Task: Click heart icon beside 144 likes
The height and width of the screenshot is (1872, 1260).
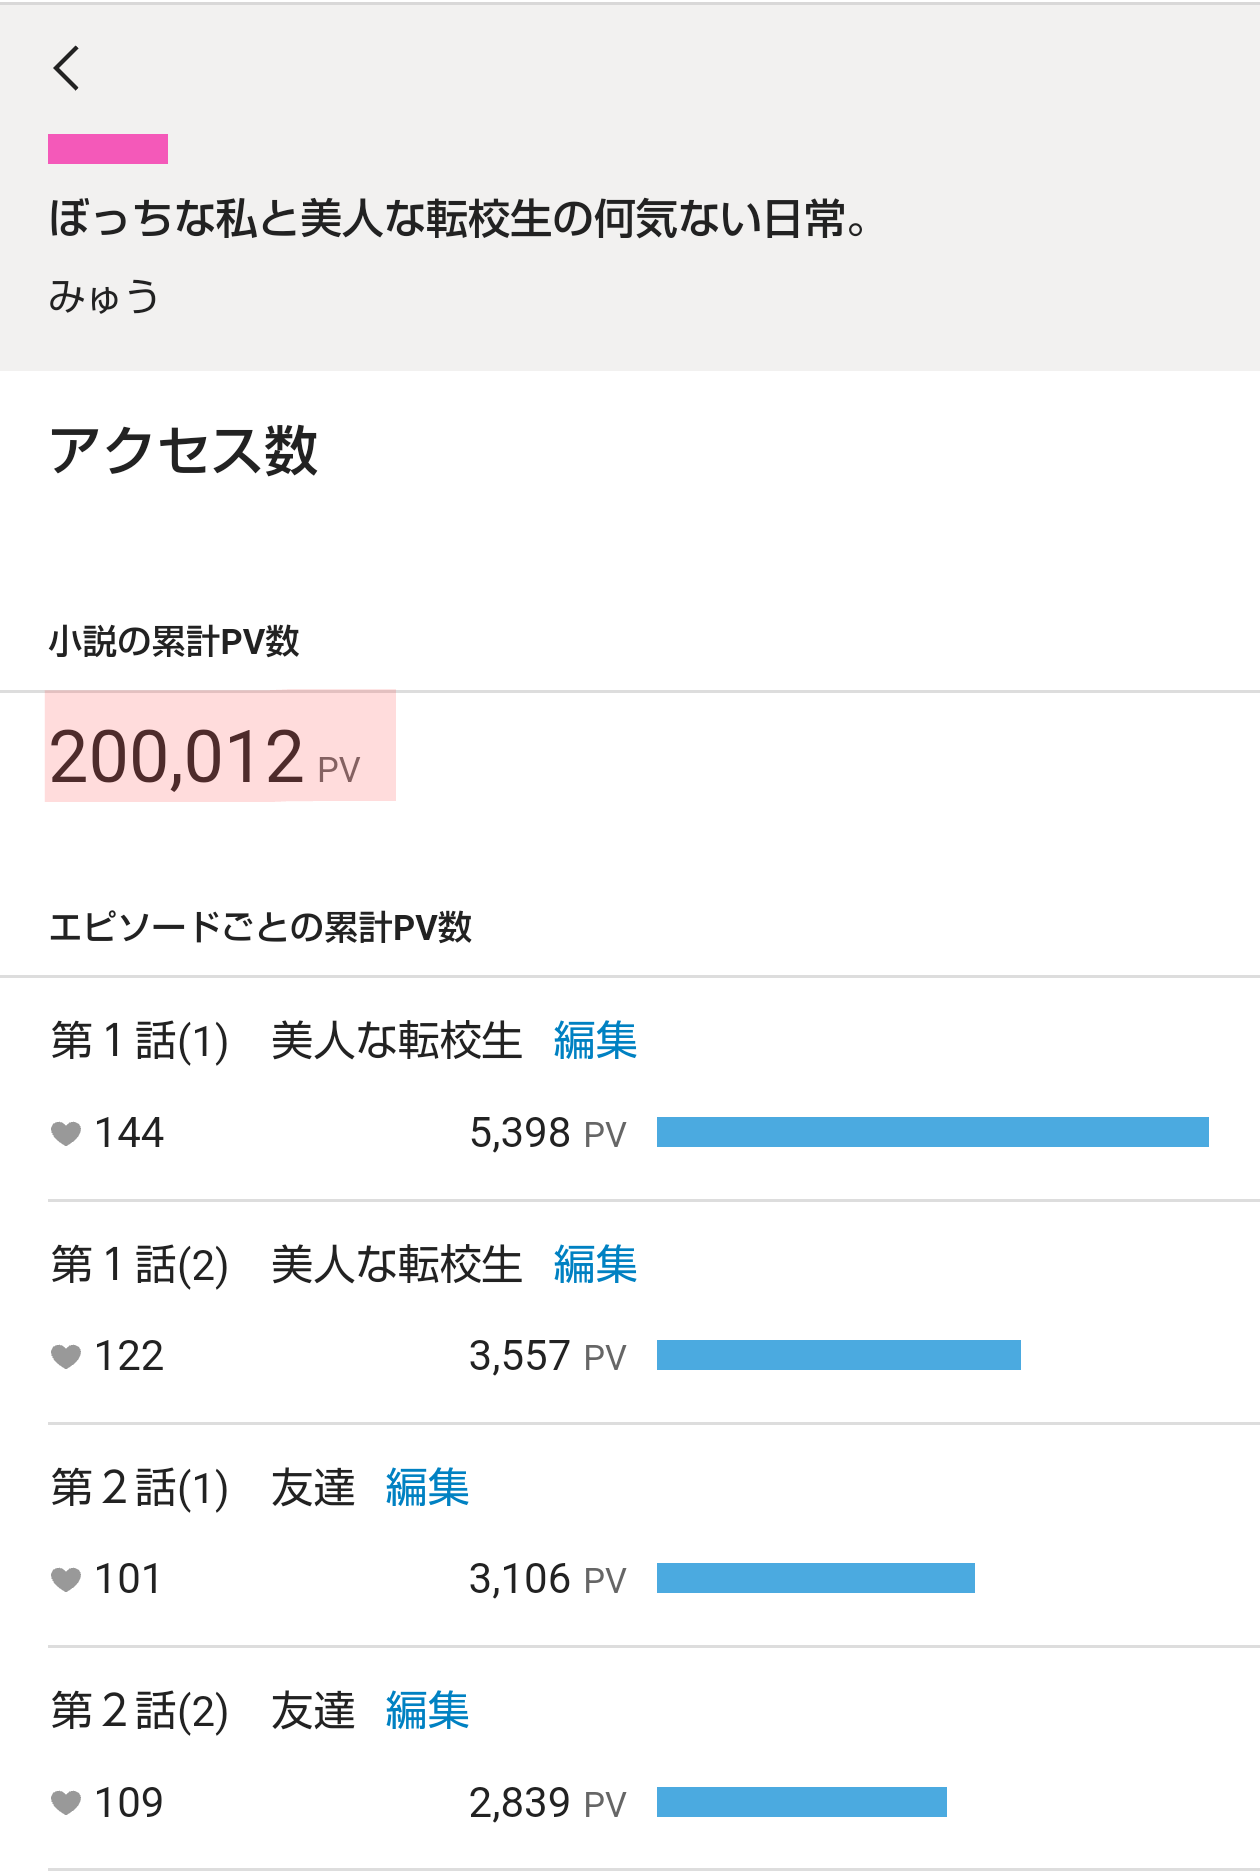Action: point(66,1133)
